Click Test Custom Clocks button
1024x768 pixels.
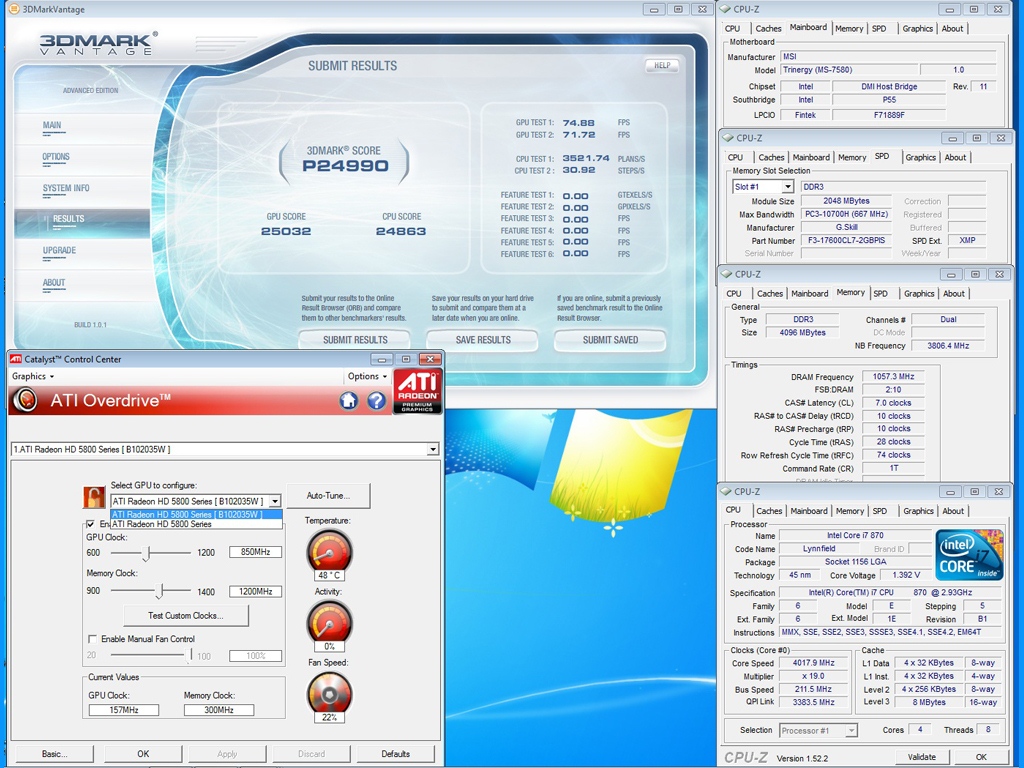185,615
